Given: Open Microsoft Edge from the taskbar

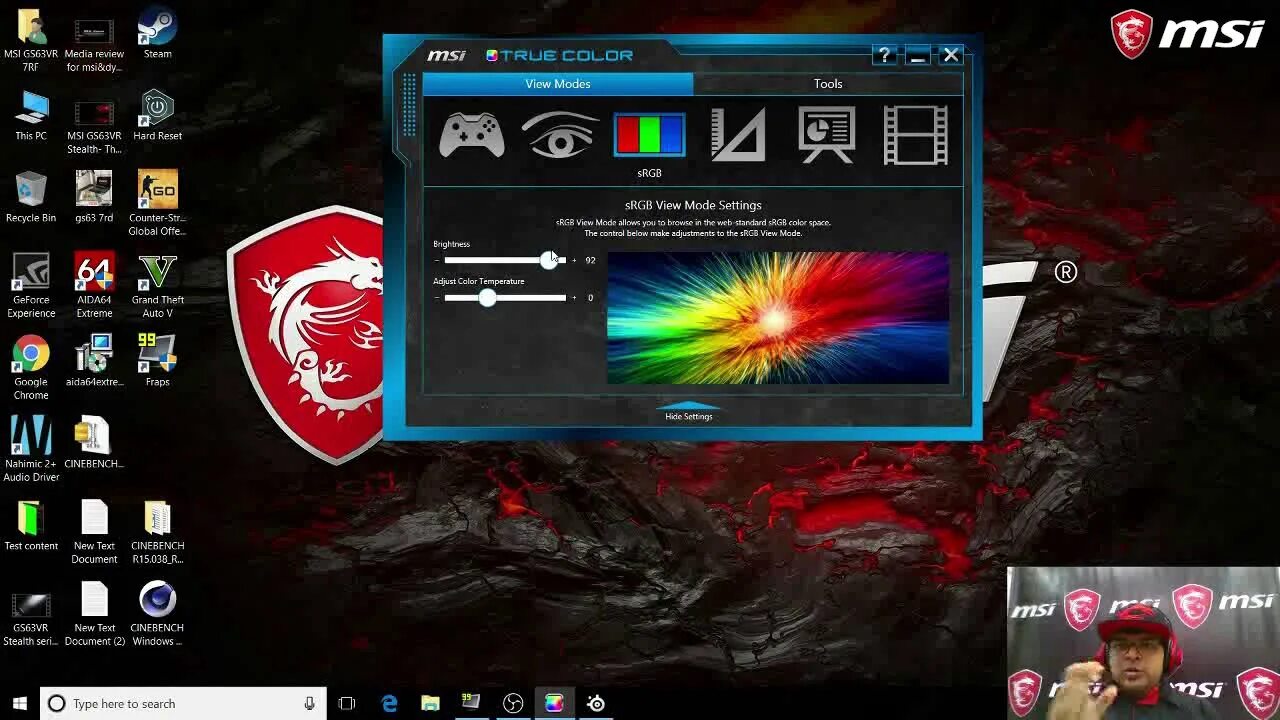Looking at the screenshot, I should click(389, 703).
